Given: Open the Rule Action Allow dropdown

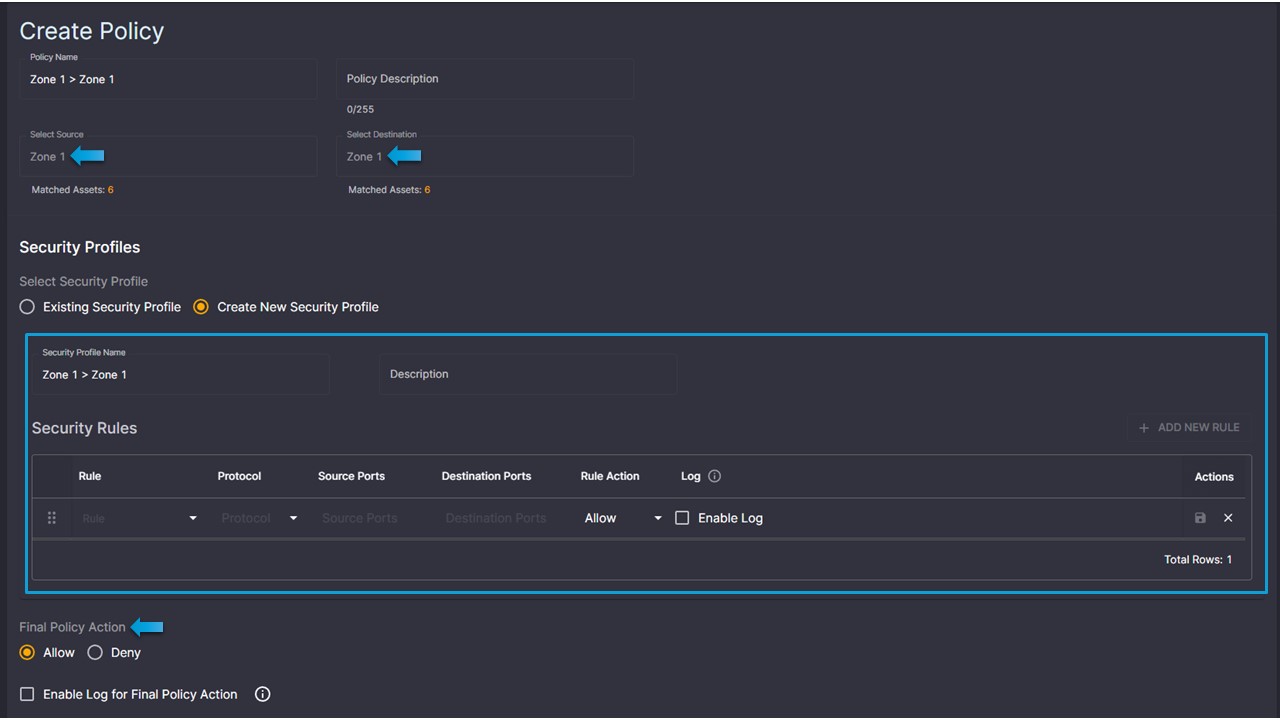Looking at the screenshot, I should tap(623, 518).
